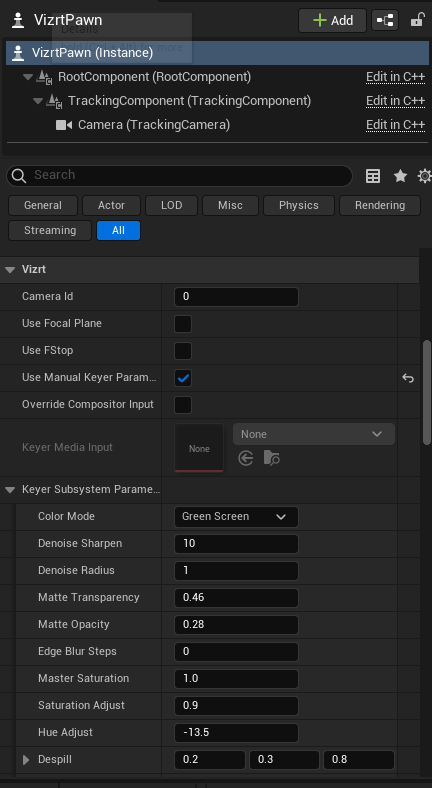432x788 pixels.
Task: Open Edit in C++ for TrackingComponent
Action: pos(395,101)
